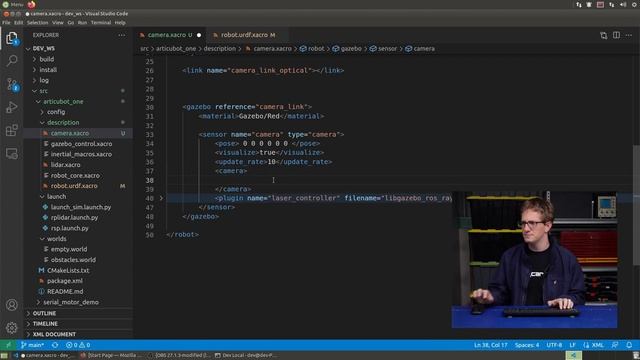Open the Menu button in top panel
Image resolution: width=640 pixels, height=360 pixels.
click(13, 4)
